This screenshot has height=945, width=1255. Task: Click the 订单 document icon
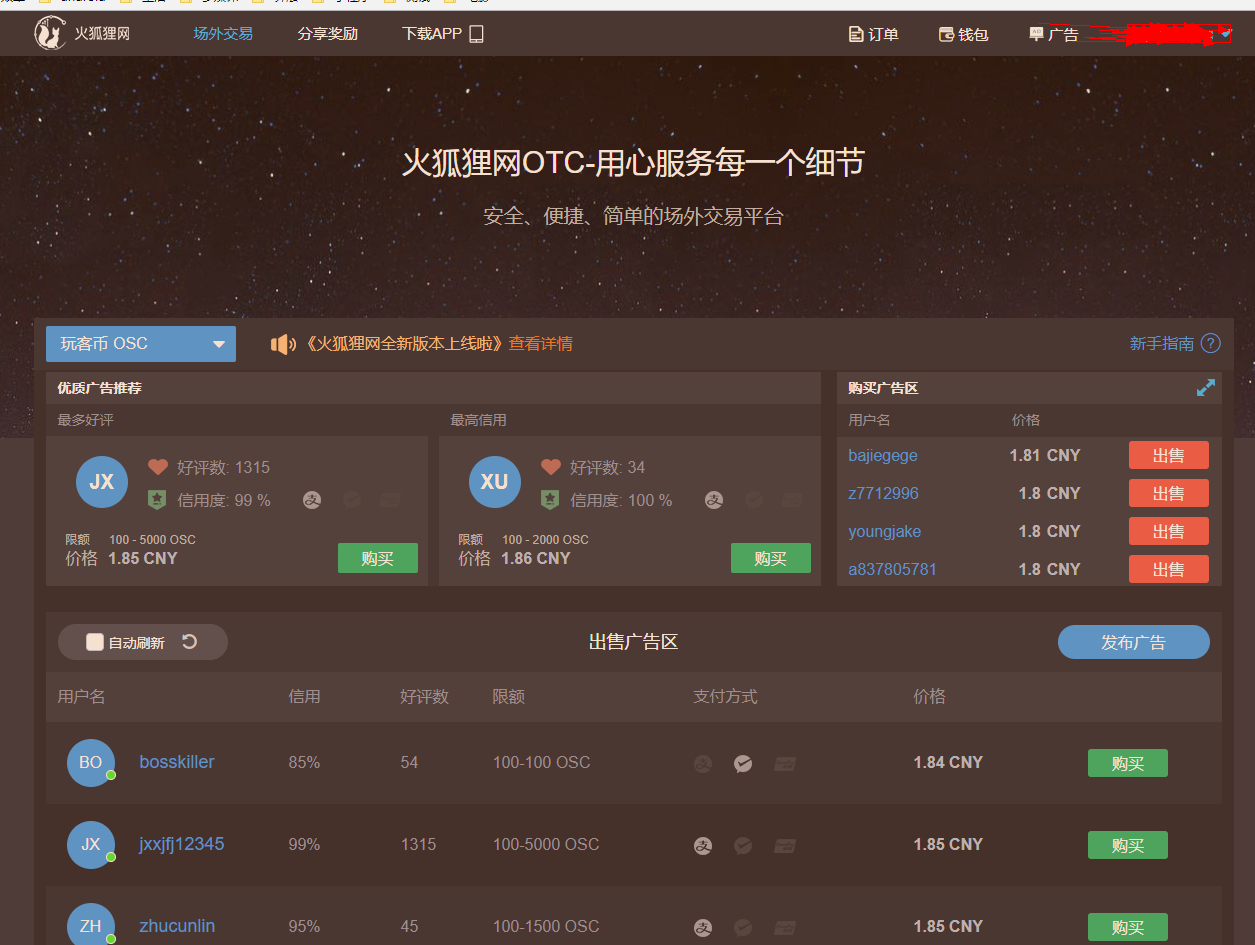pyautogui.click(x=856, y=34)
